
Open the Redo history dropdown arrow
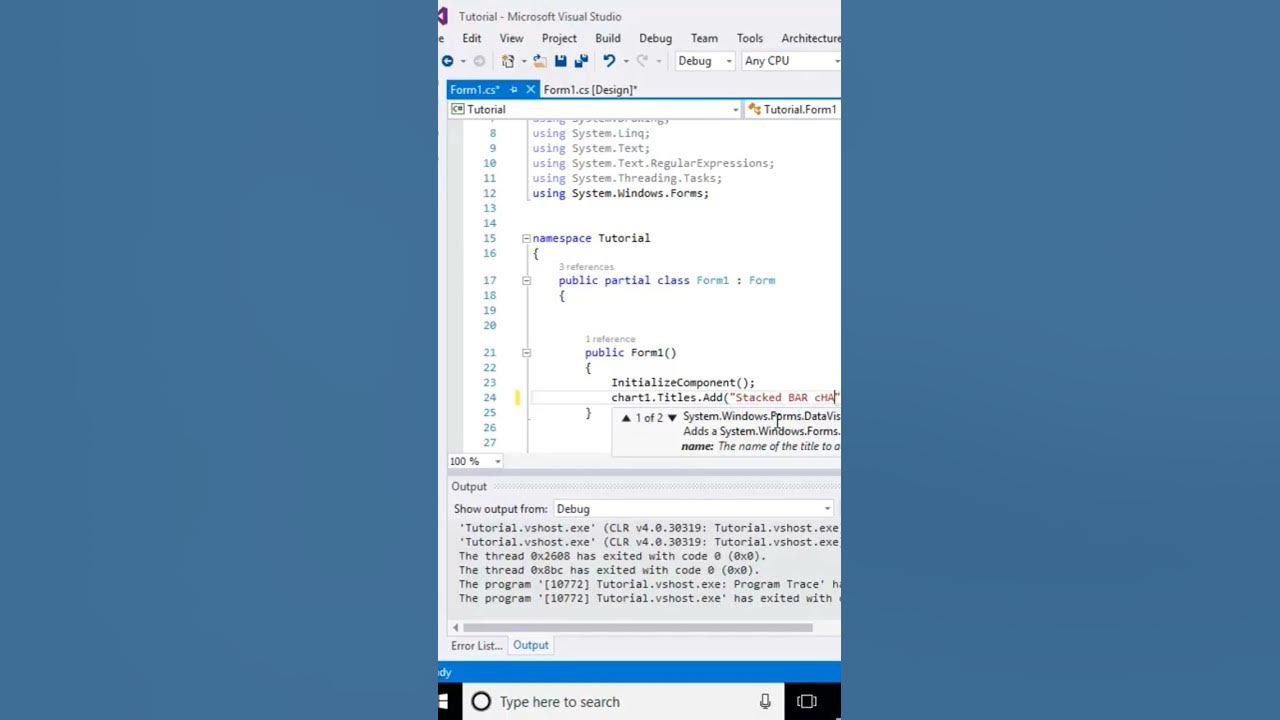[x=658, y=61]
